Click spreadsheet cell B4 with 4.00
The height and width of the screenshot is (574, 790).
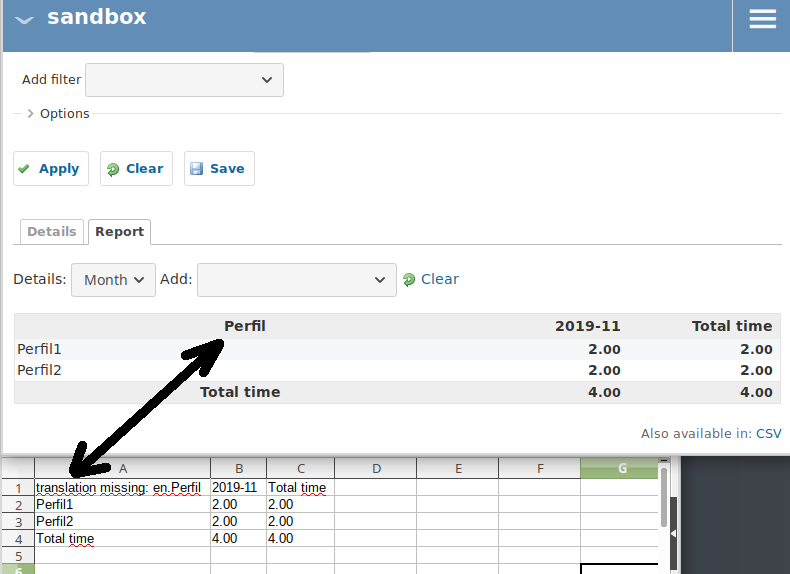[x=238, y=539]
